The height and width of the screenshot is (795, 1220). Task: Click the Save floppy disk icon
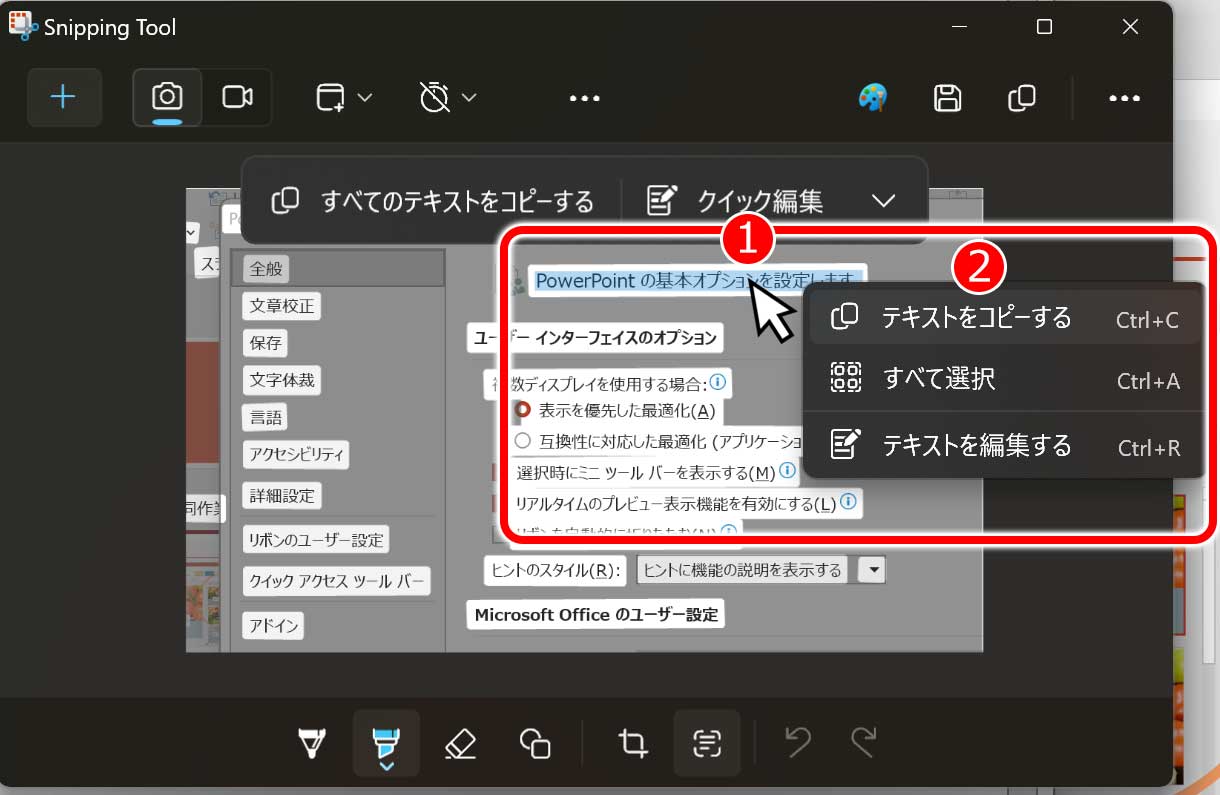(947, 97)
